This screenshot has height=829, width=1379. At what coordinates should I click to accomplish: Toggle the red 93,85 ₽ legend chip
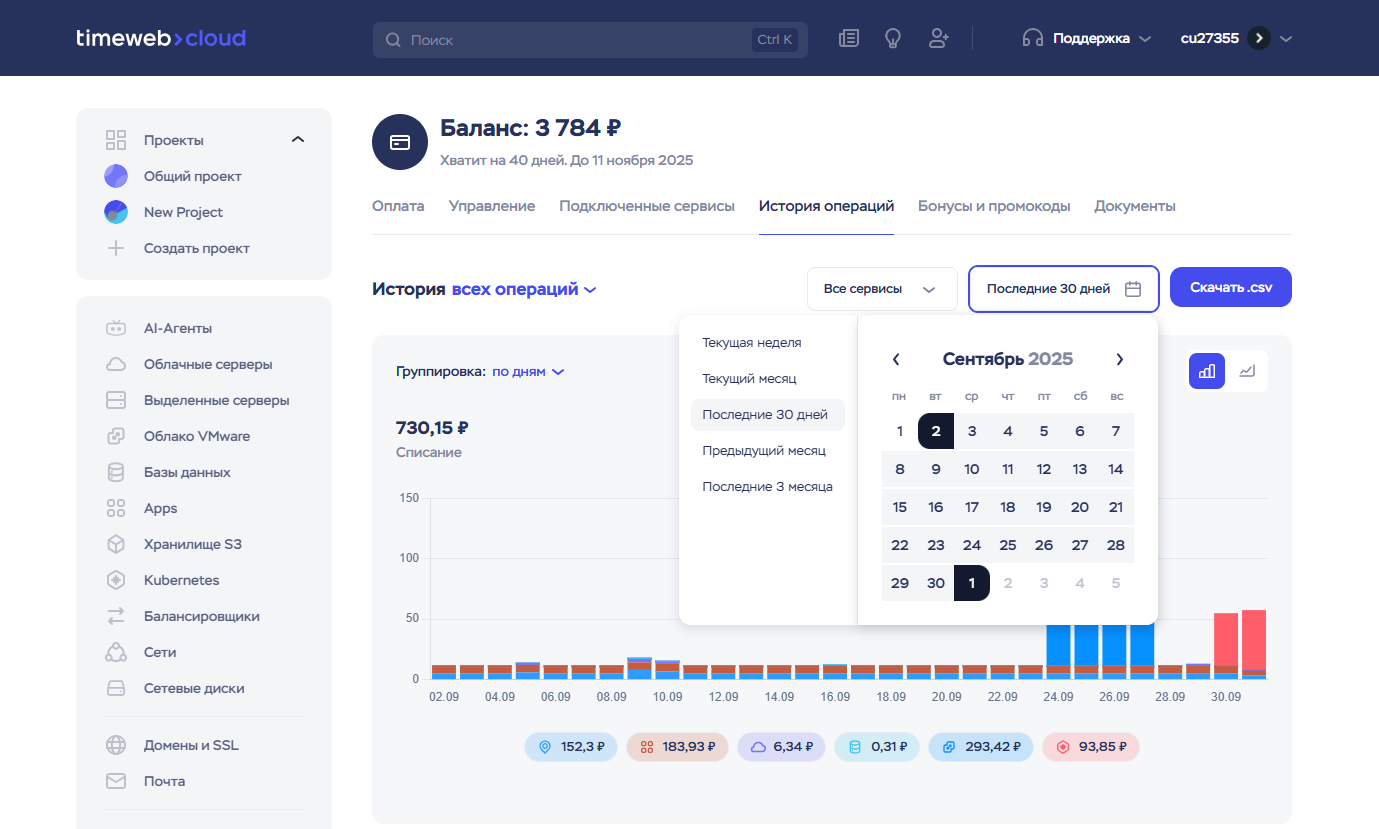[1091, 746]
